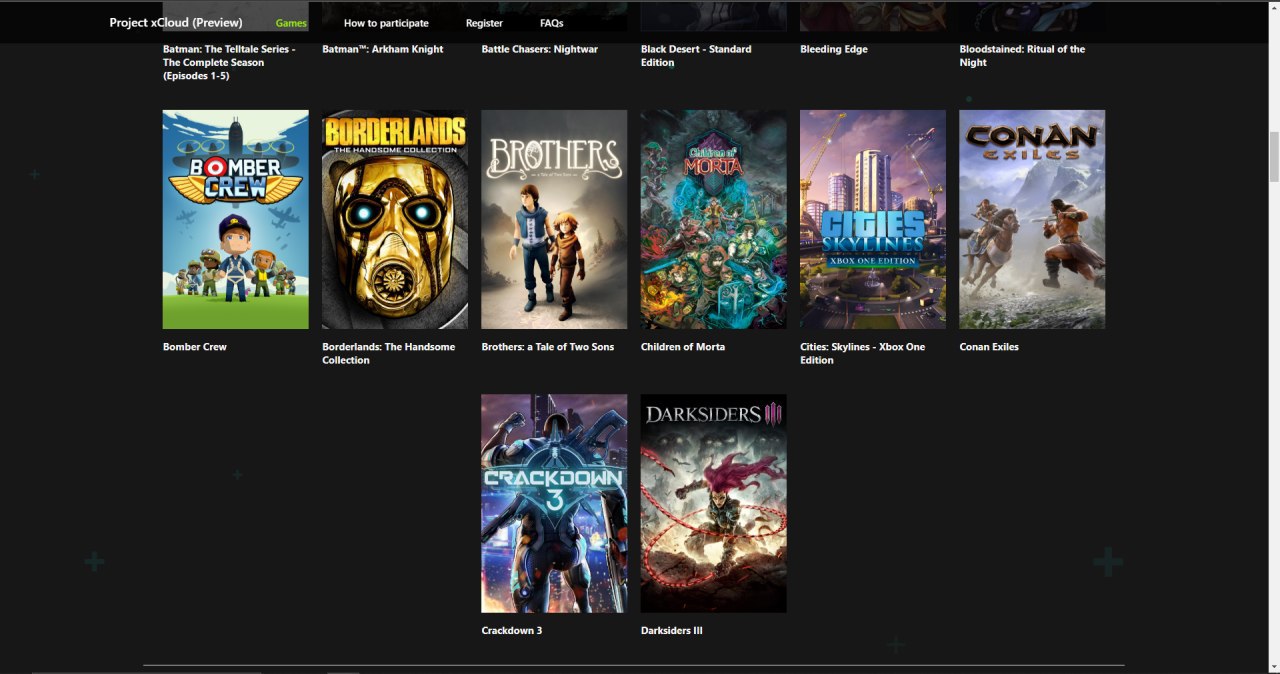The image size is (1280, 674).
Task: Click the Crackdown 3 title text
Action: (512, 631)
